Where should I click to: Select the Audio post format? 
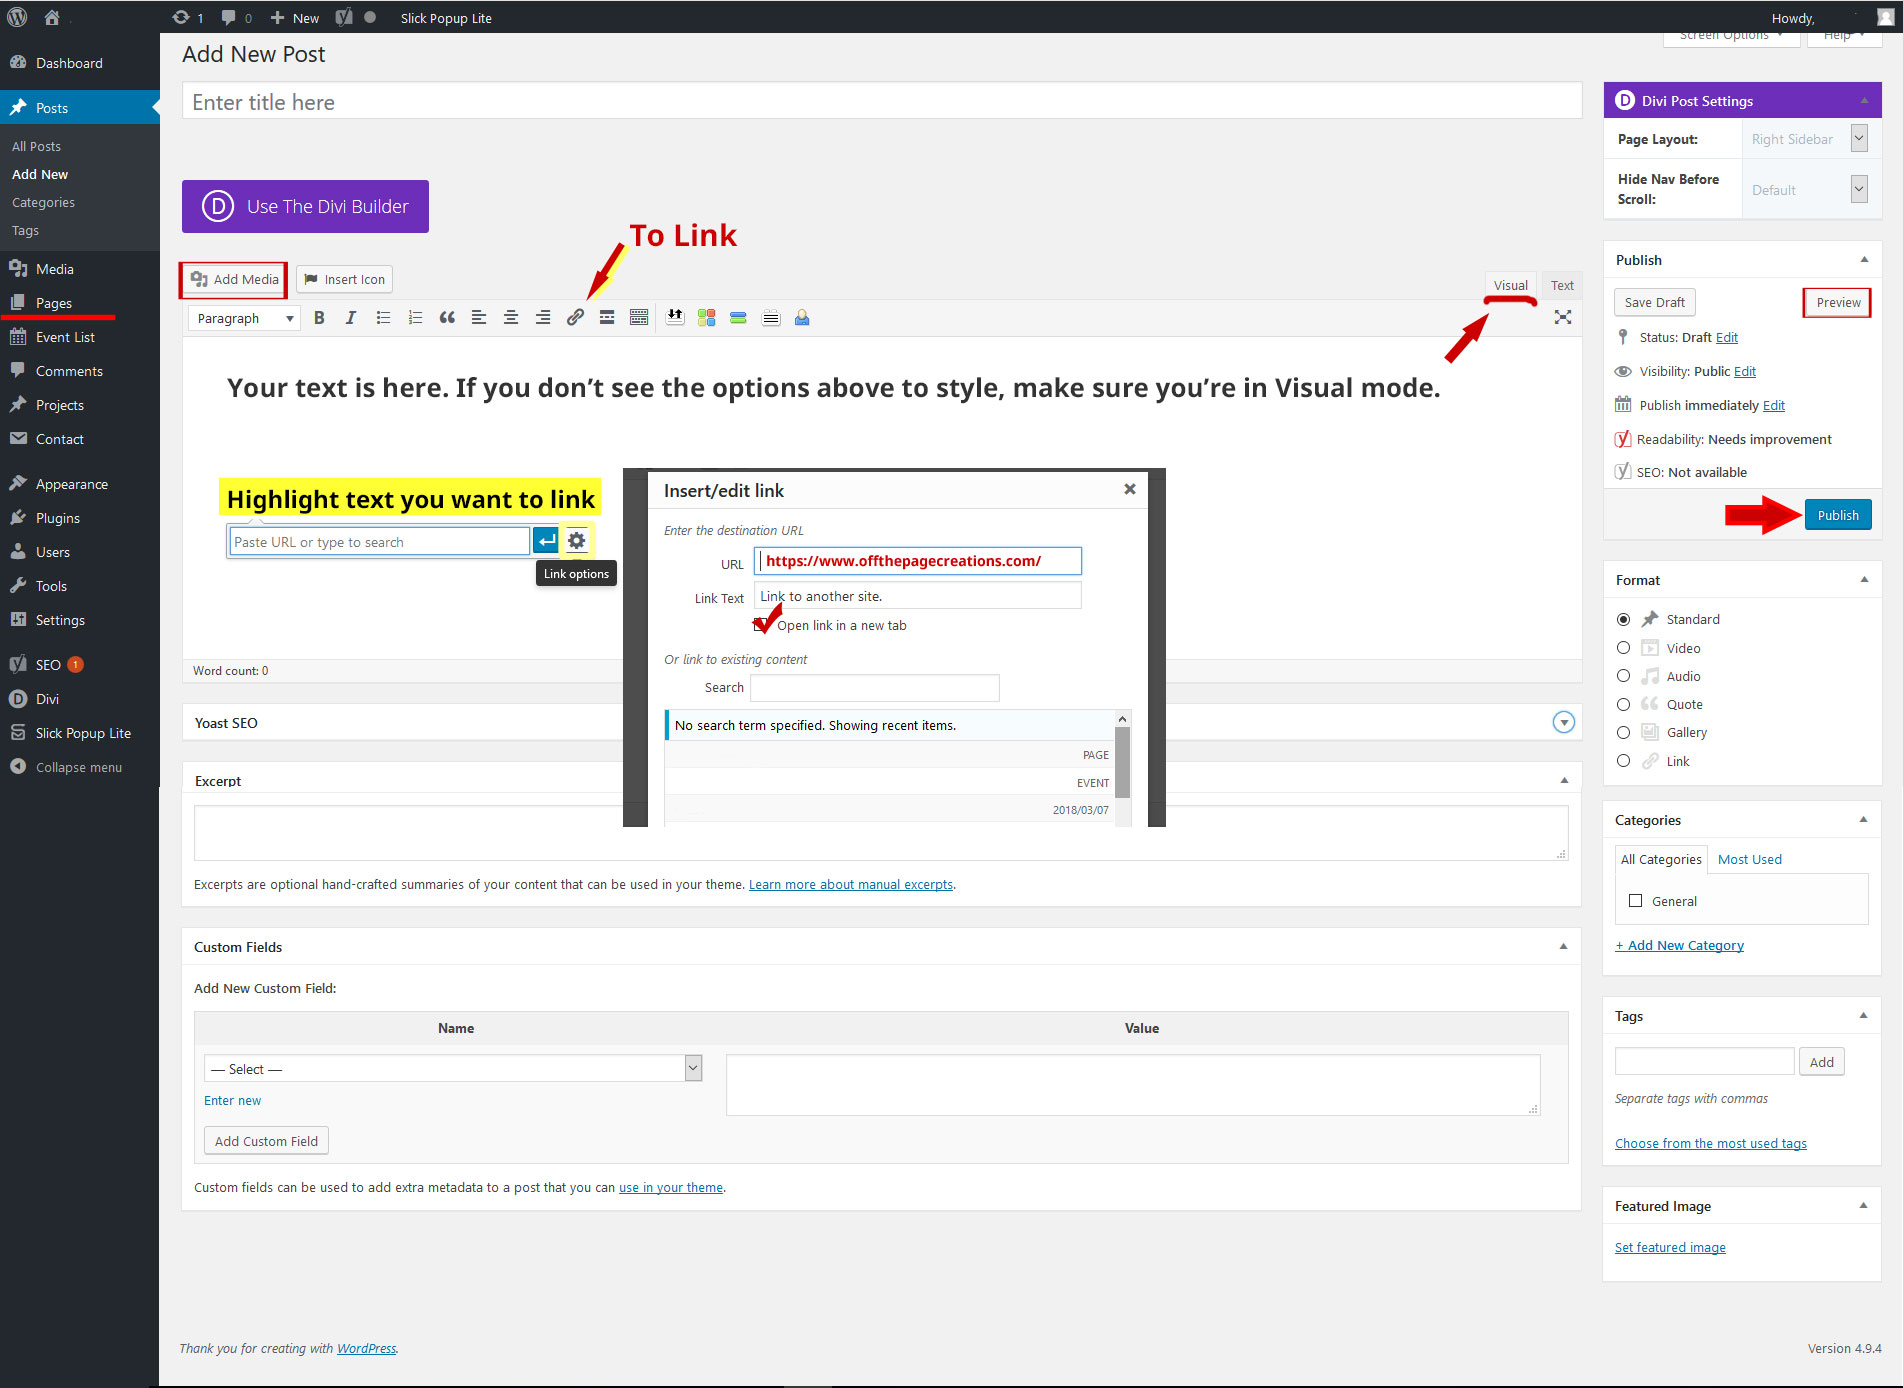tap(1623, 676)
